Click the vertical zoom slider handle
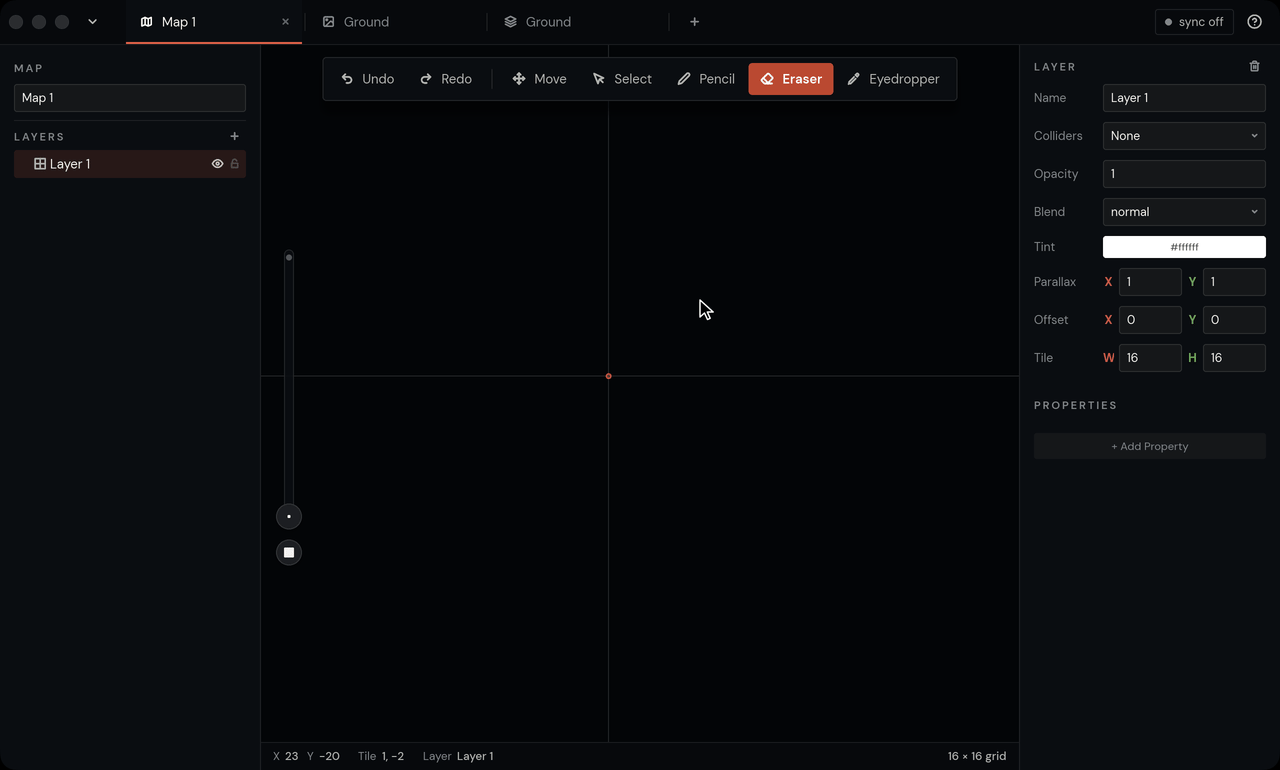The width and height of the screenshot is (1280, 770). [289, 258]
